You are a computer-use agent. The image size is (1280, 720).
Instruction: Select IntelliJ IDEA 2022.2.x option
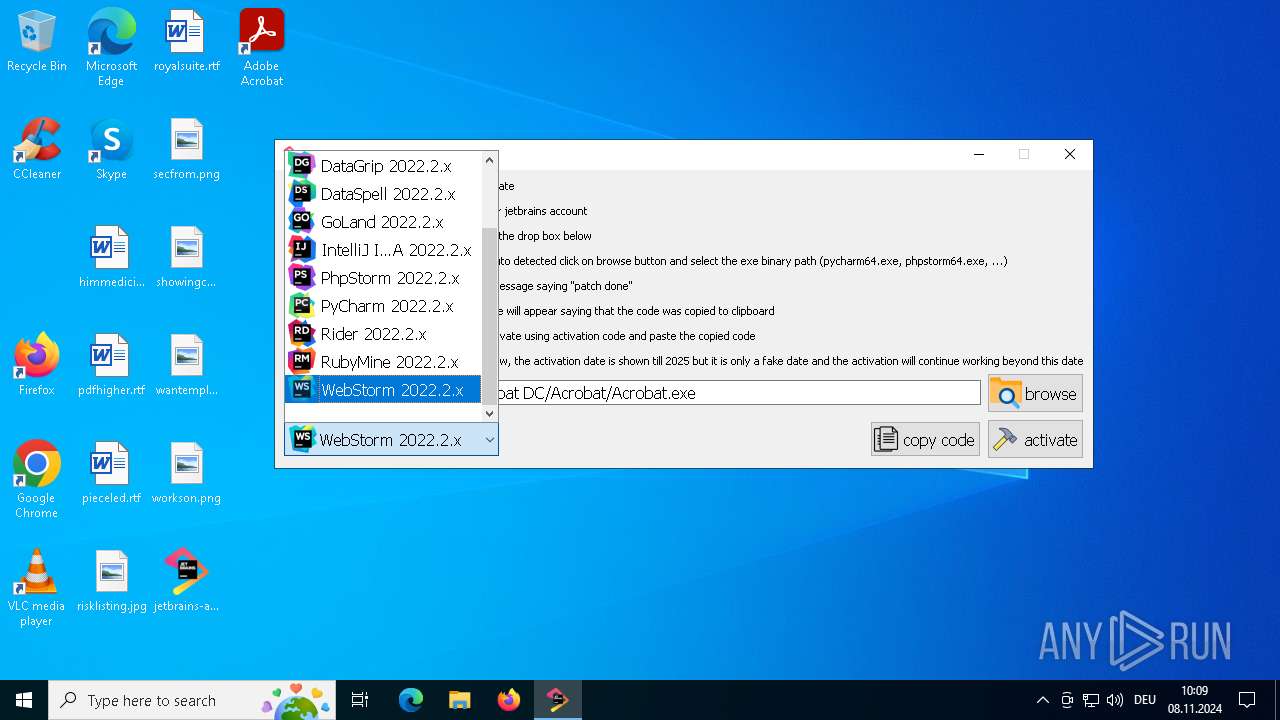click(x=383, y=250)
